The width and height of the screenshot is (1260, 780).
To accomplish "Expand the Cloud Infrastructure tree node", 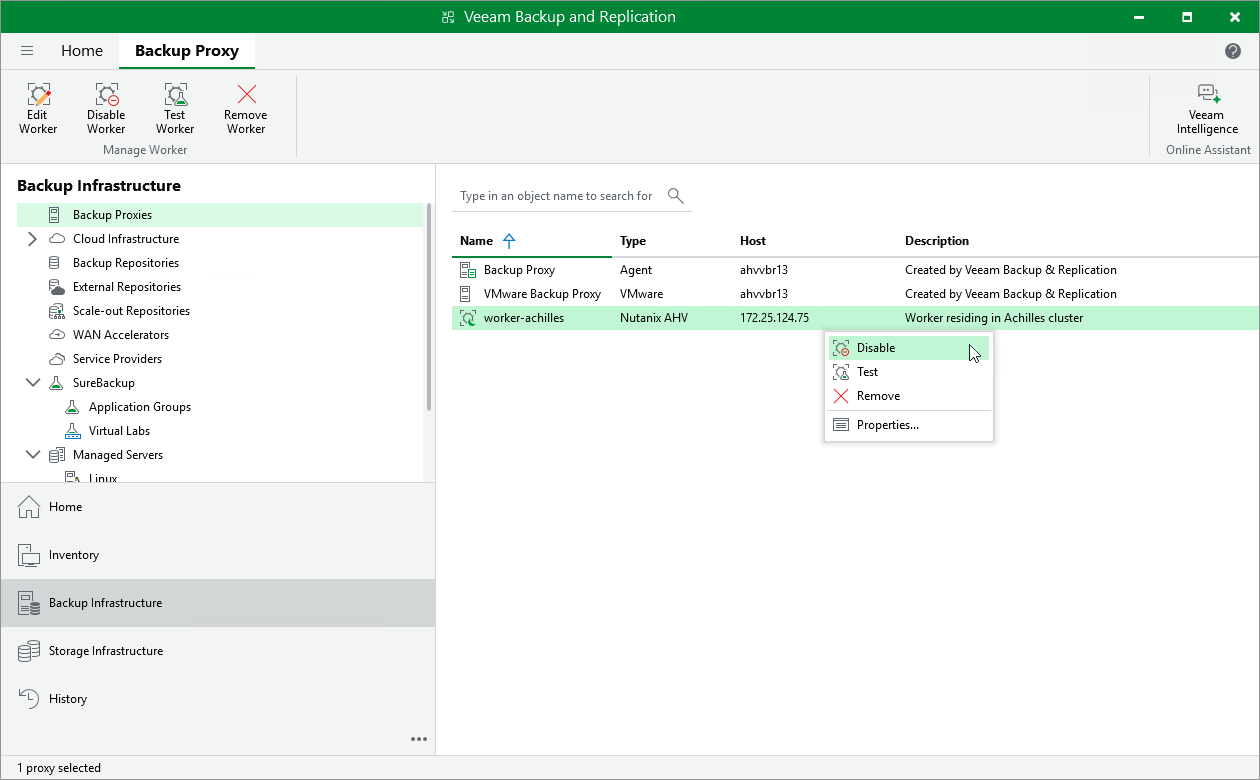I will coord(31,239).
